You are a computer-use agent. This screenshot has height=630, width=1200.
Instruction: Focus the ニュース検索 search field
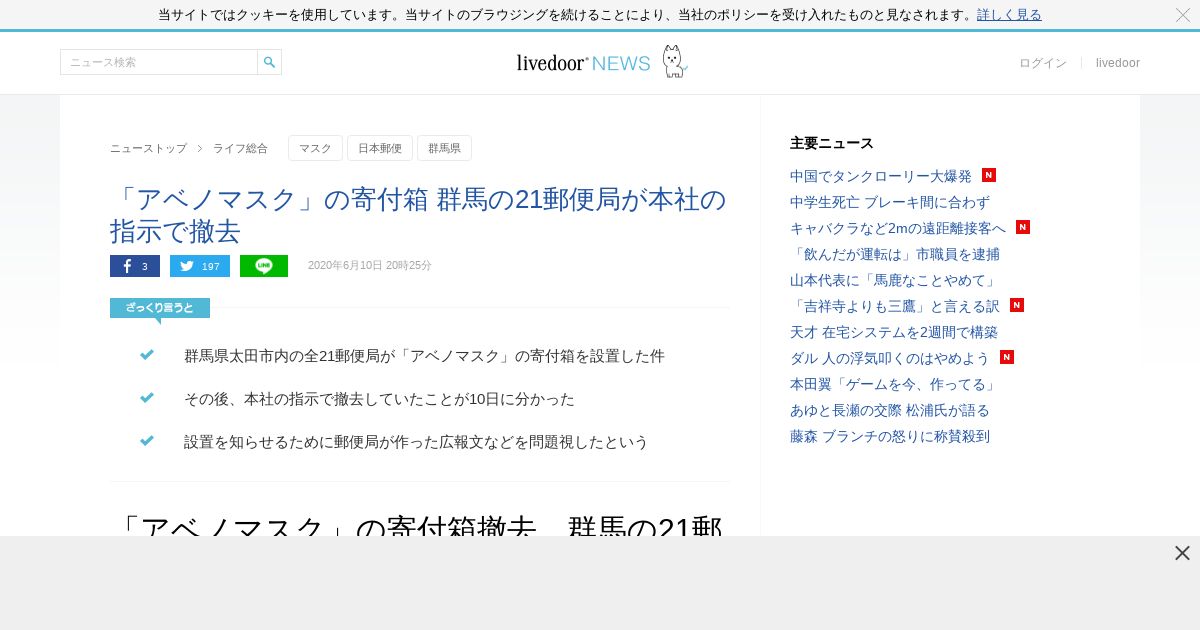[x=159, y=62]
